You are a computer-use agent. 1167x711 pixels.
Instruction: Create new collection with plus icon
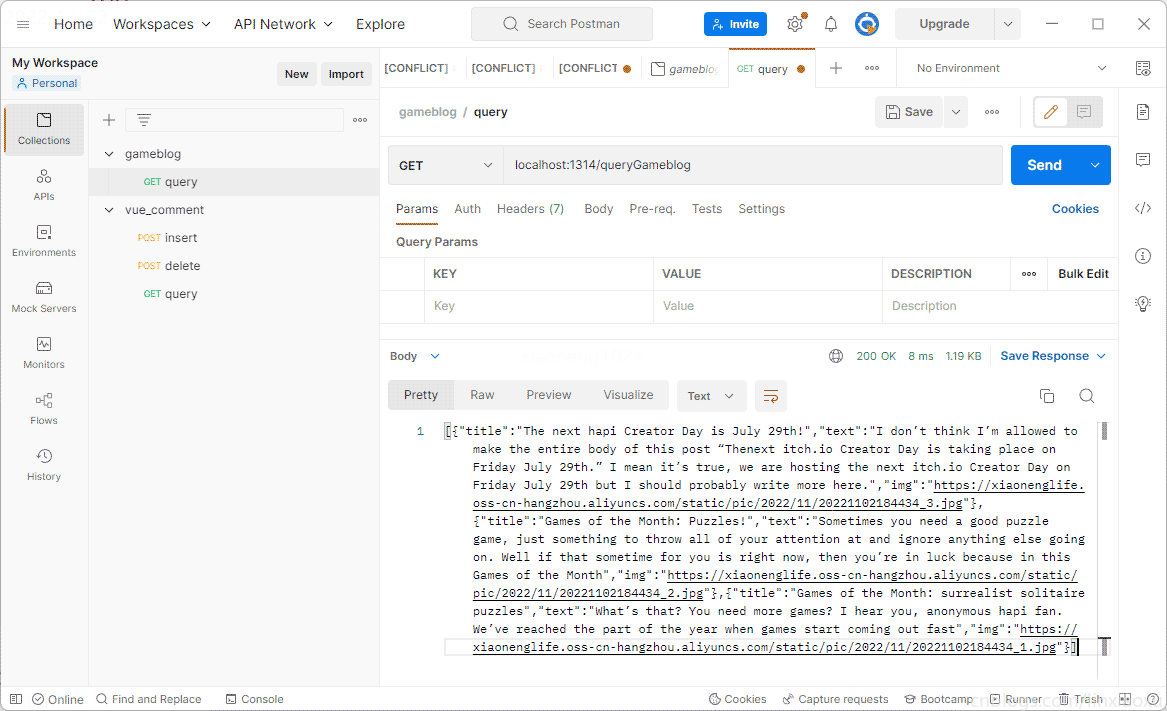pyautogui.click(x=109, y=120)
